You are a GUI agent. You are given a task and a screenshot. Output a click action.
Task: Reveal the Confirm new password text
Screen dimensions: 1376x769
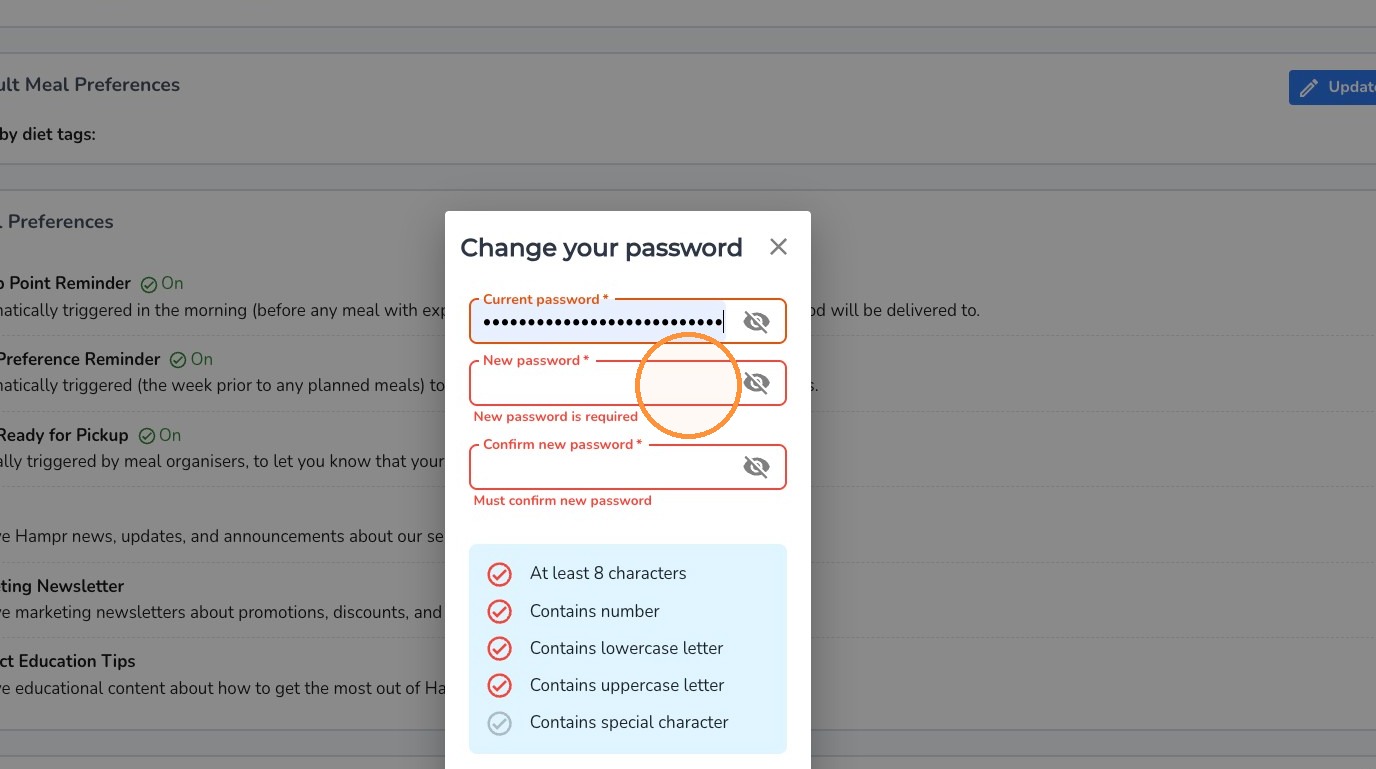tap(756, 466)
